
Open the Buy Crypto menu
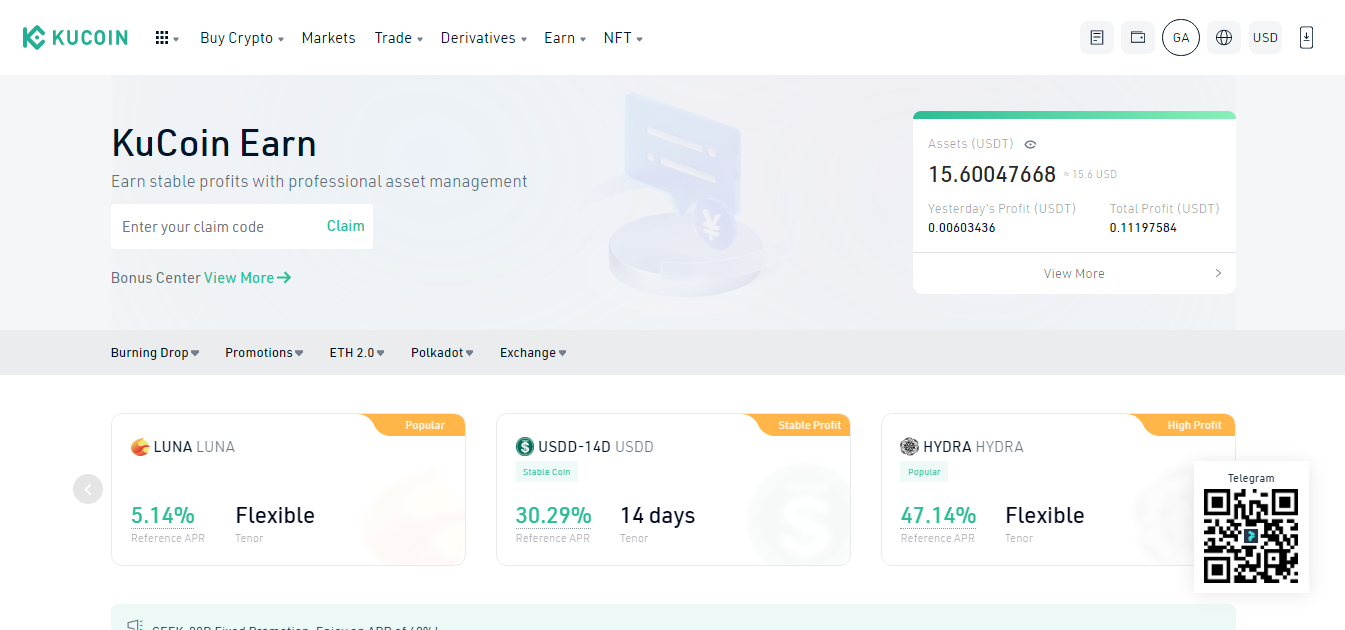click(x=237, y=38)
